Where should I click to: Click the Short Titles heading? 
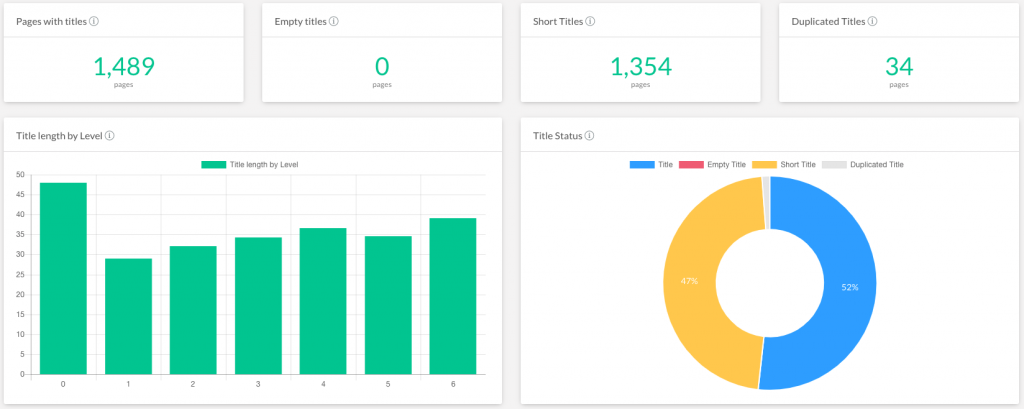click(558, 22)
